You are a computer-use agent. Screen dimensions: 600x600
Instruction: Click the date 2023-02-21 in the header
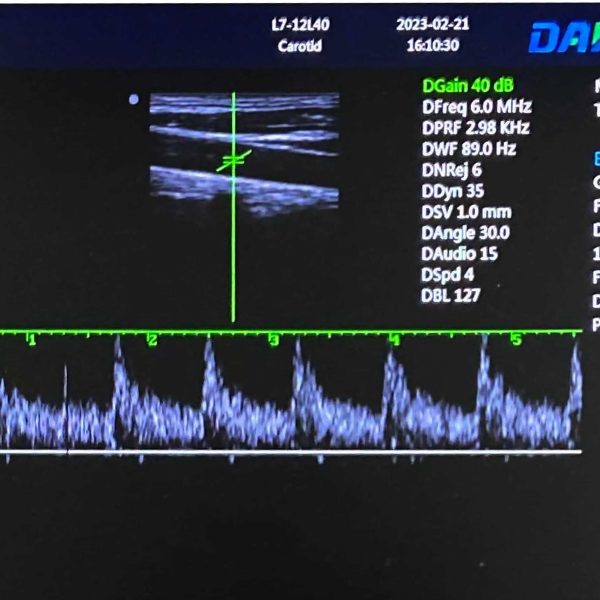(x=432, y=26)
